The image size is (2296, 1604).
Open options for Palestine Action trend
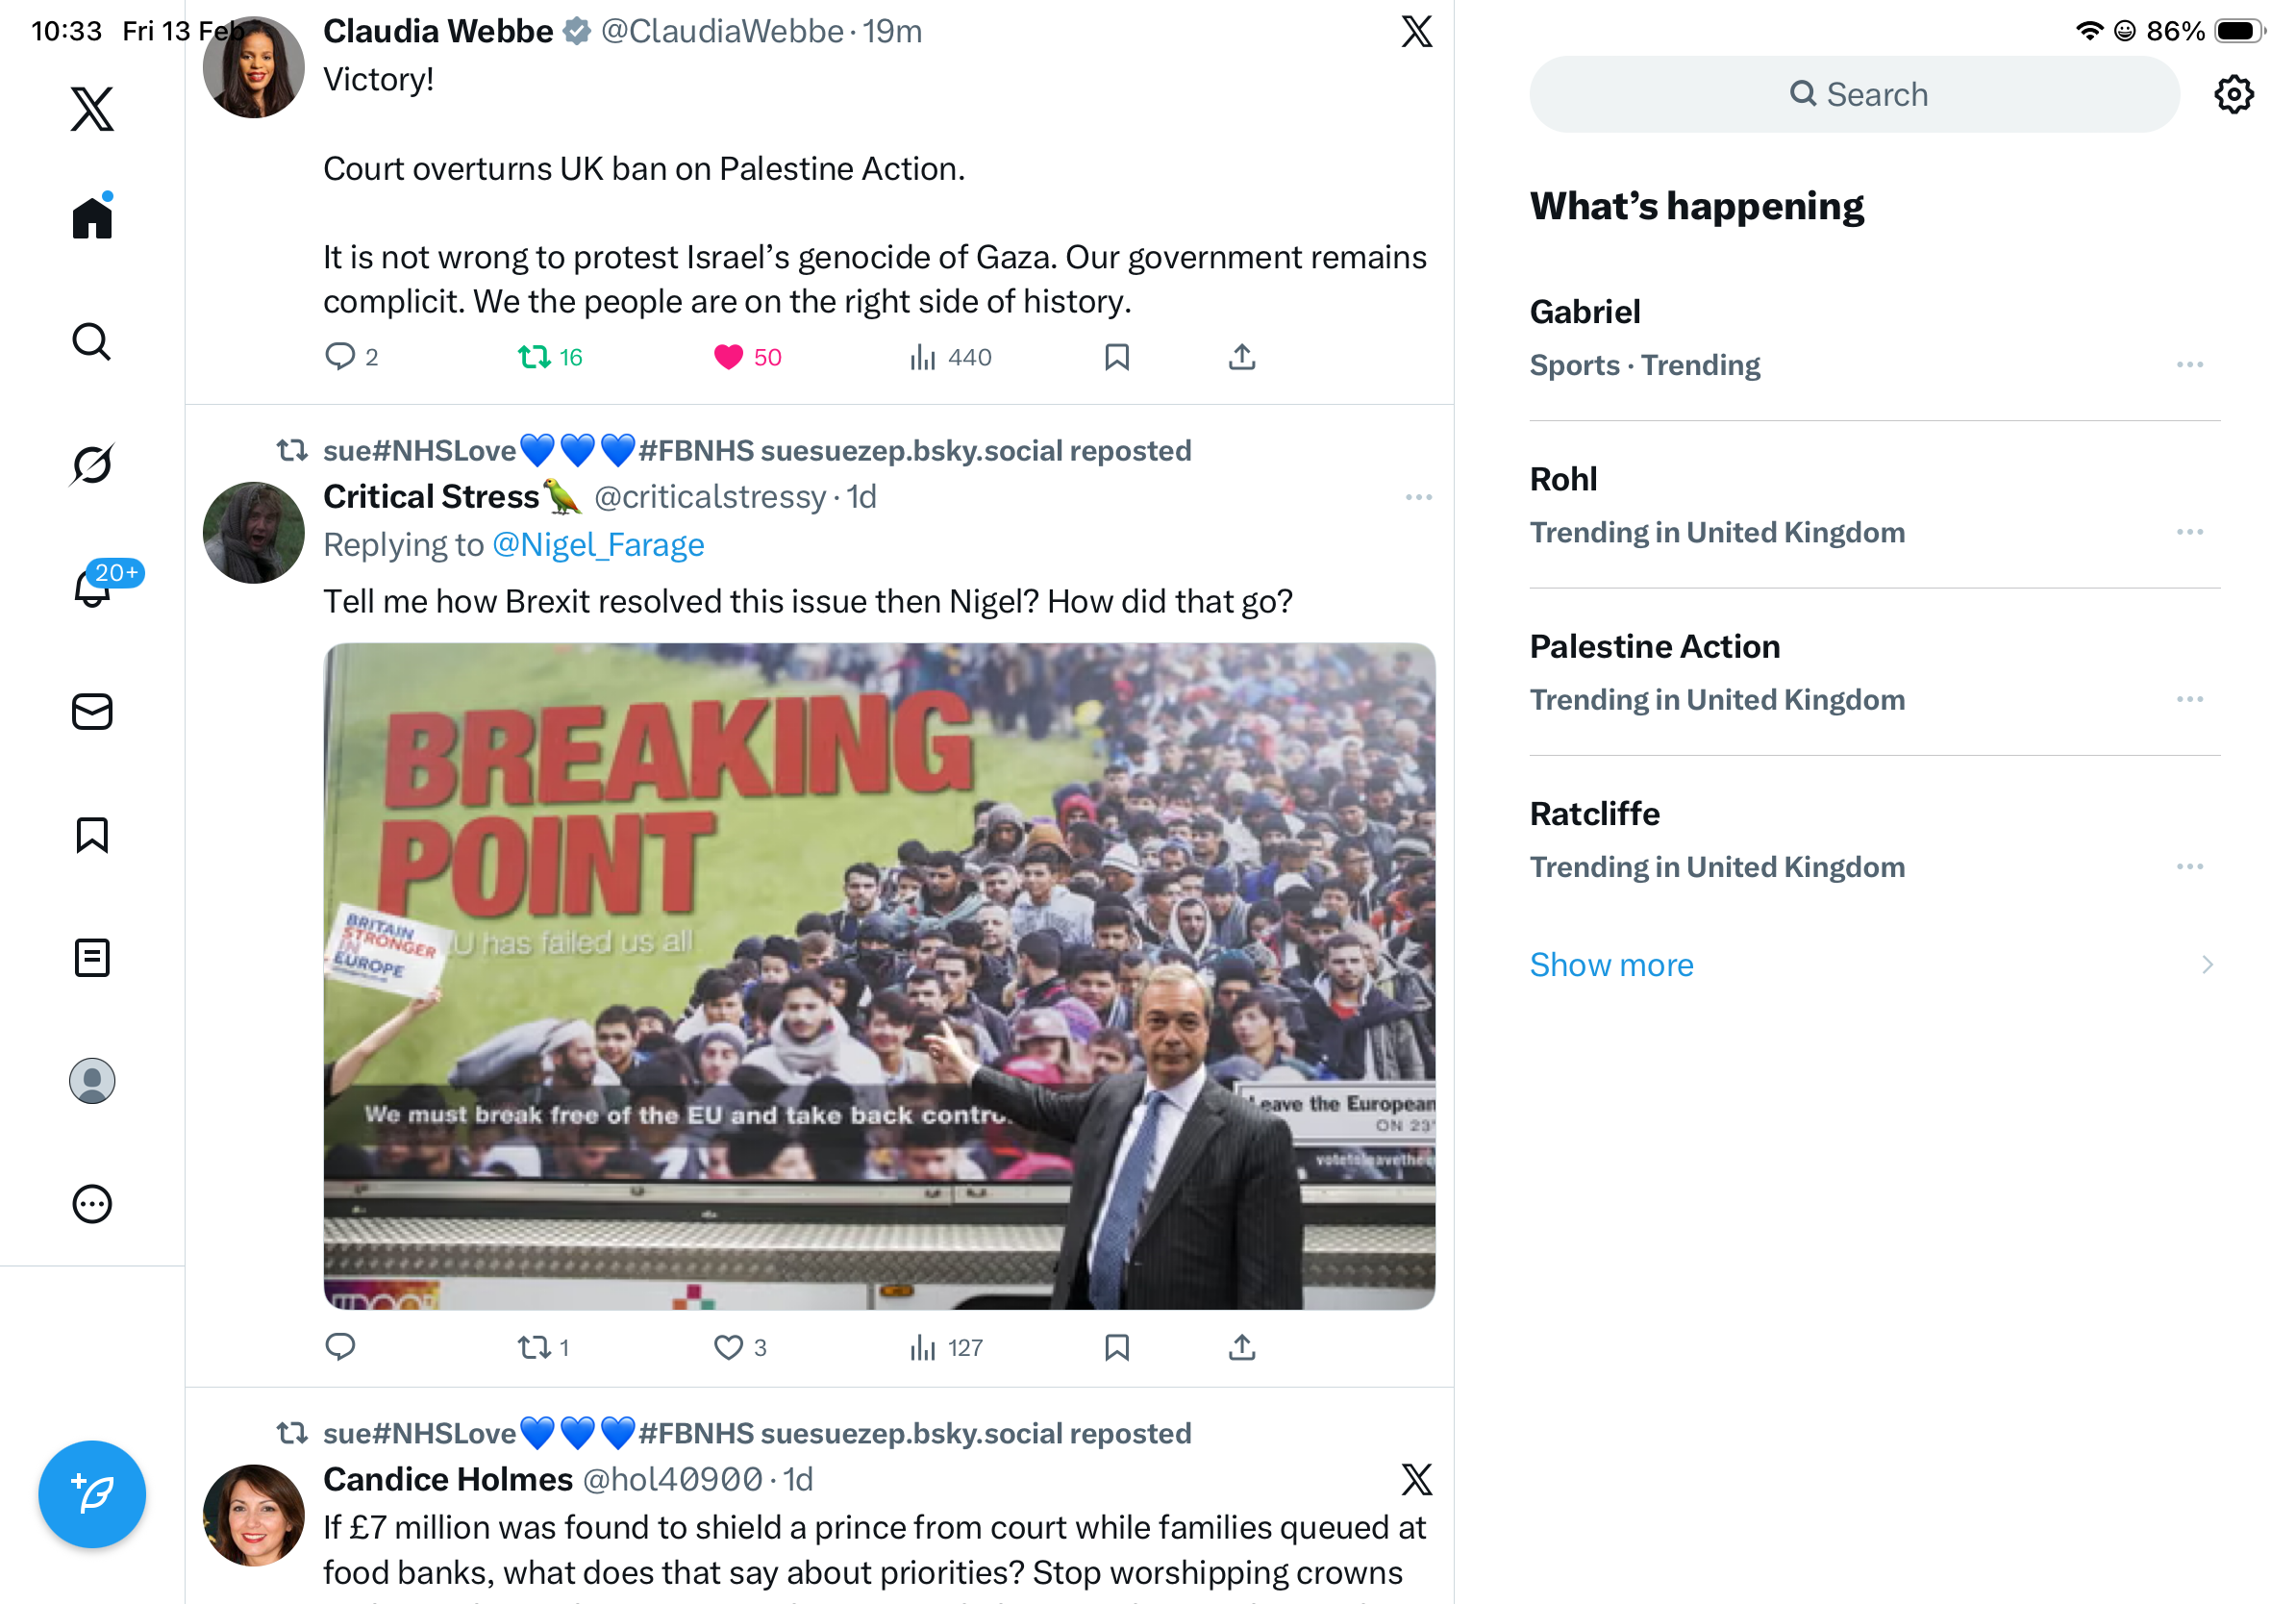point(2189,699)
